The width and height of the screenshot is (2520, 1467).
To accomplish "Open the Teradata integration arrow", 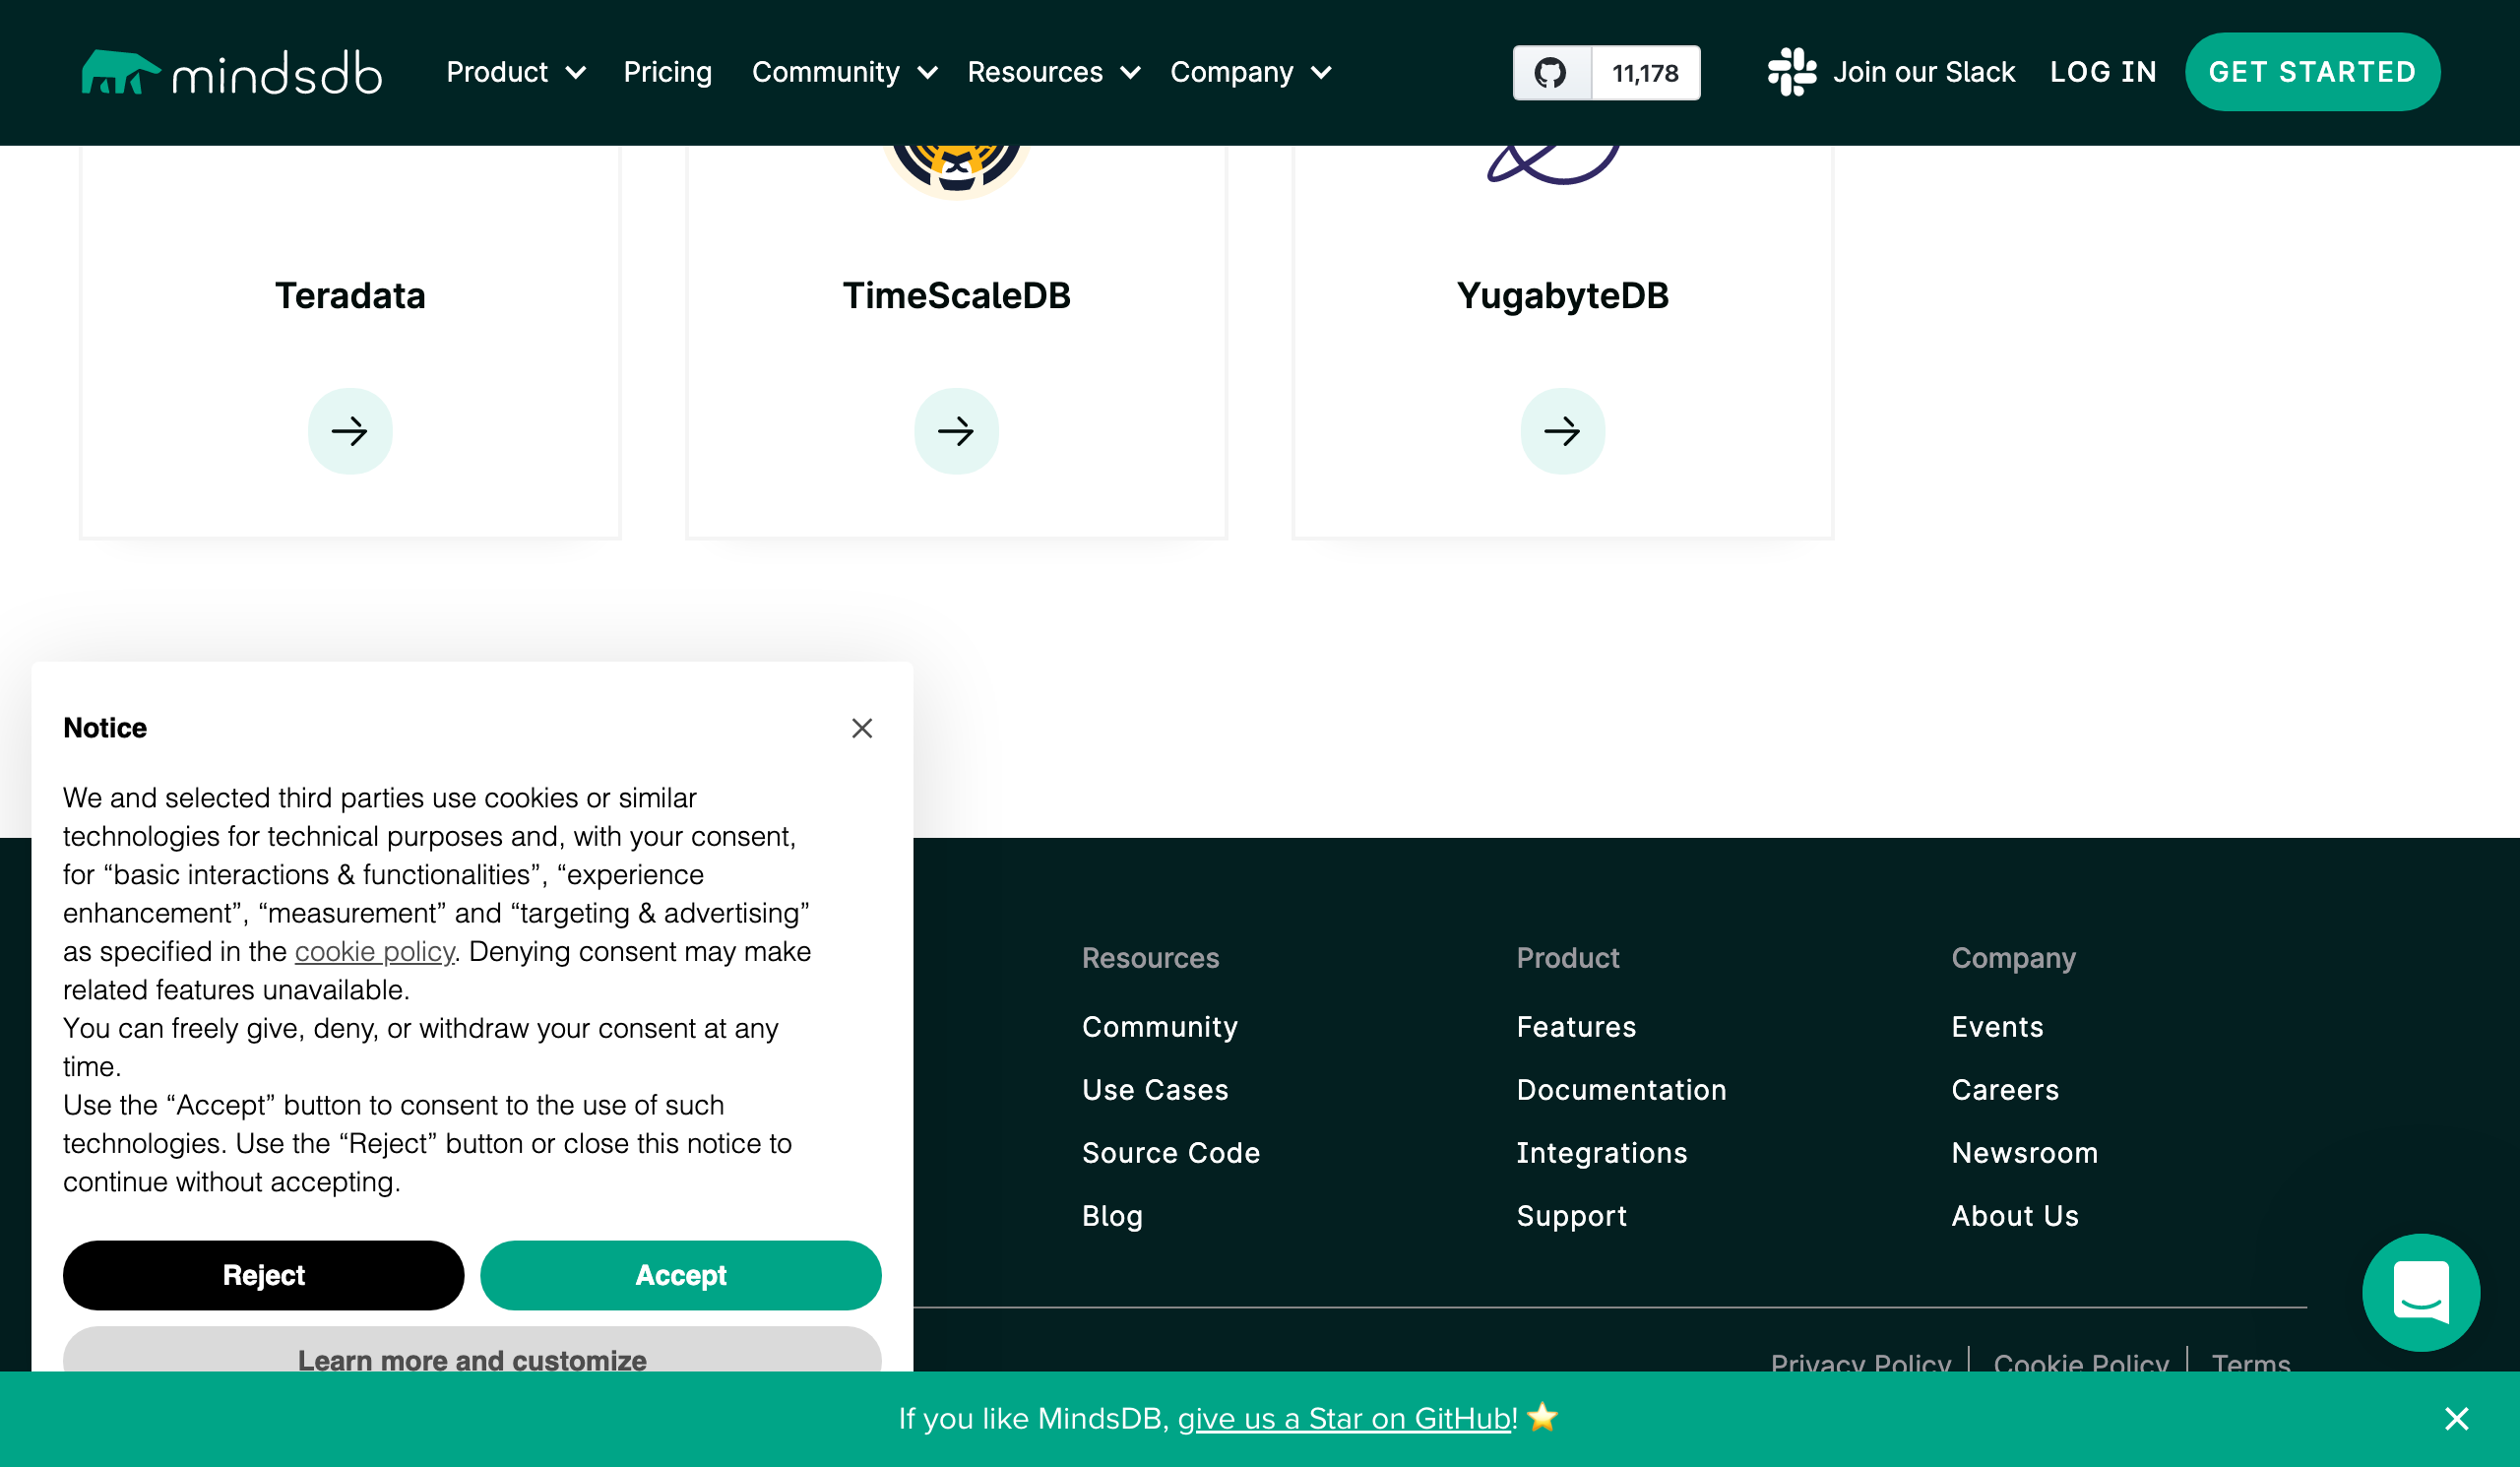I will point(350,431).
